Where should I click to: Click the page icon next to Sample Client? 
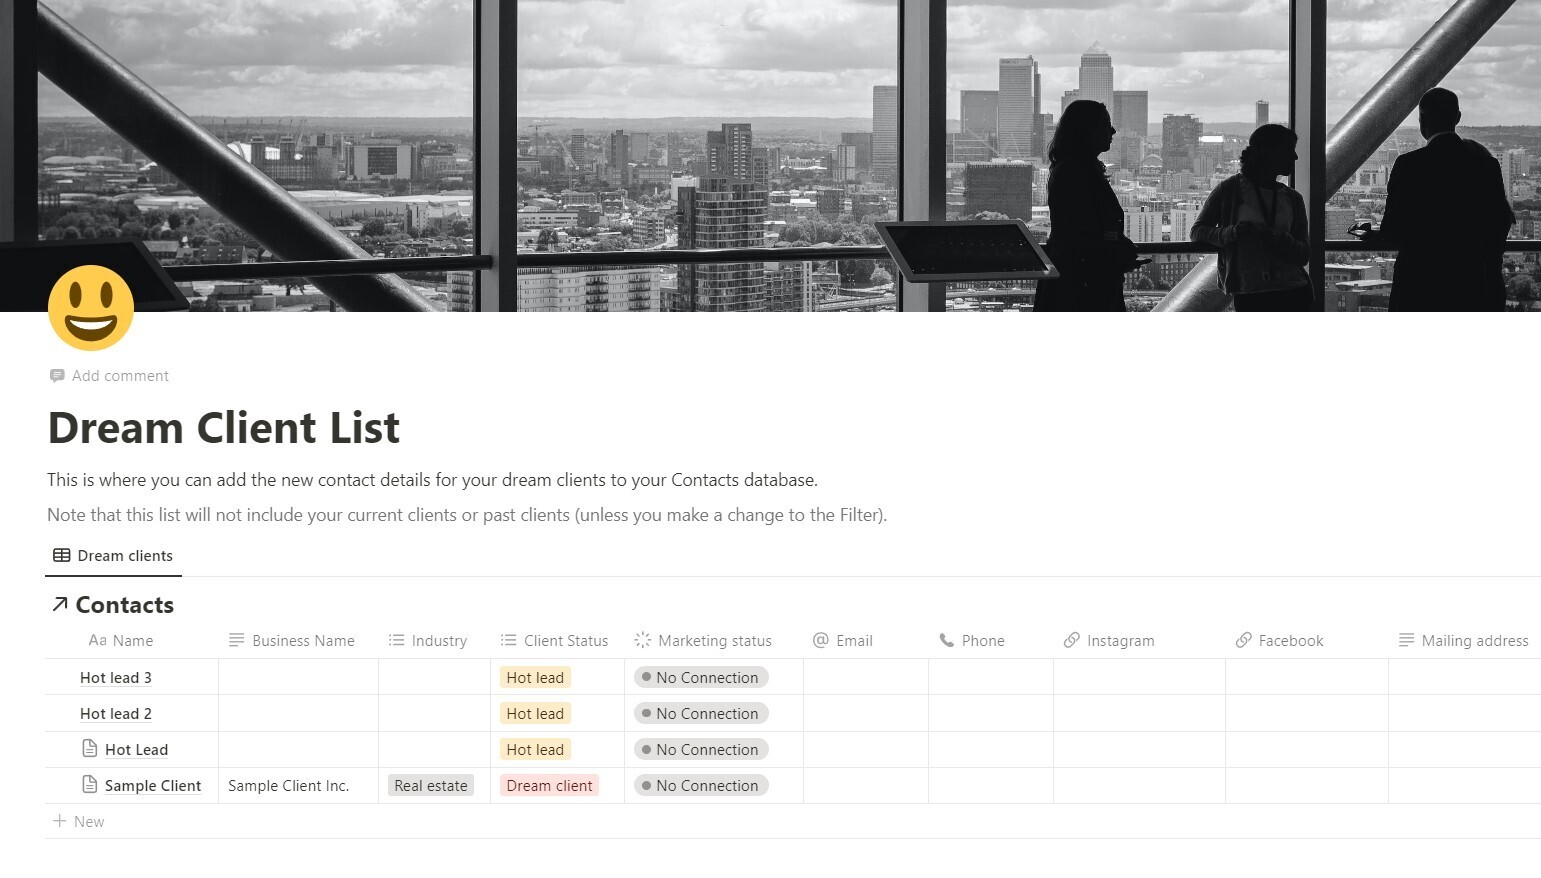click(x=90, y=785)
